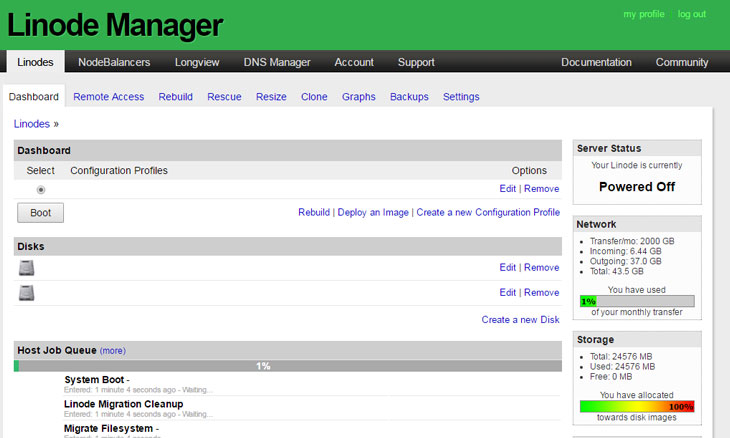Screen dimensions: 730x438
Task: Open the Settings sub-tab
Action: (x=461, y=97)
